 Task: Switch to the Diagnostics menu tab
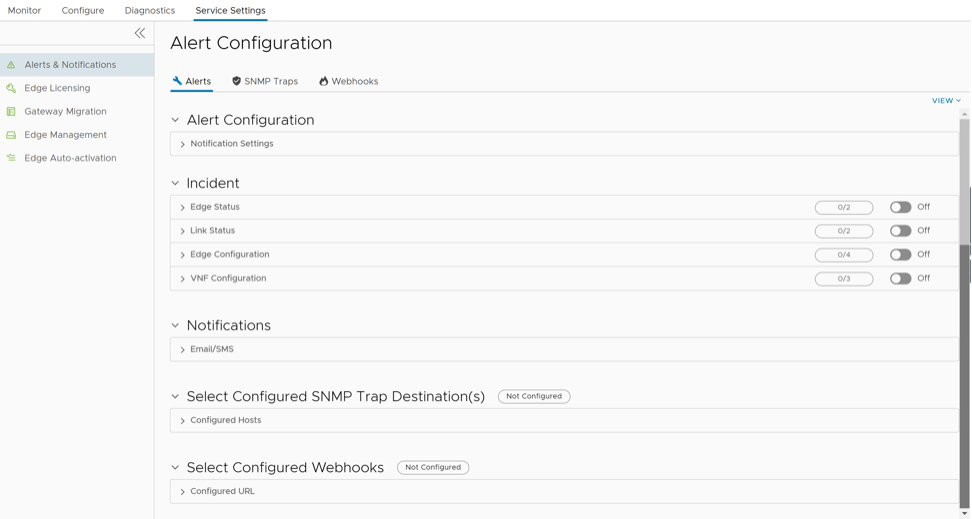coord(150,10)
